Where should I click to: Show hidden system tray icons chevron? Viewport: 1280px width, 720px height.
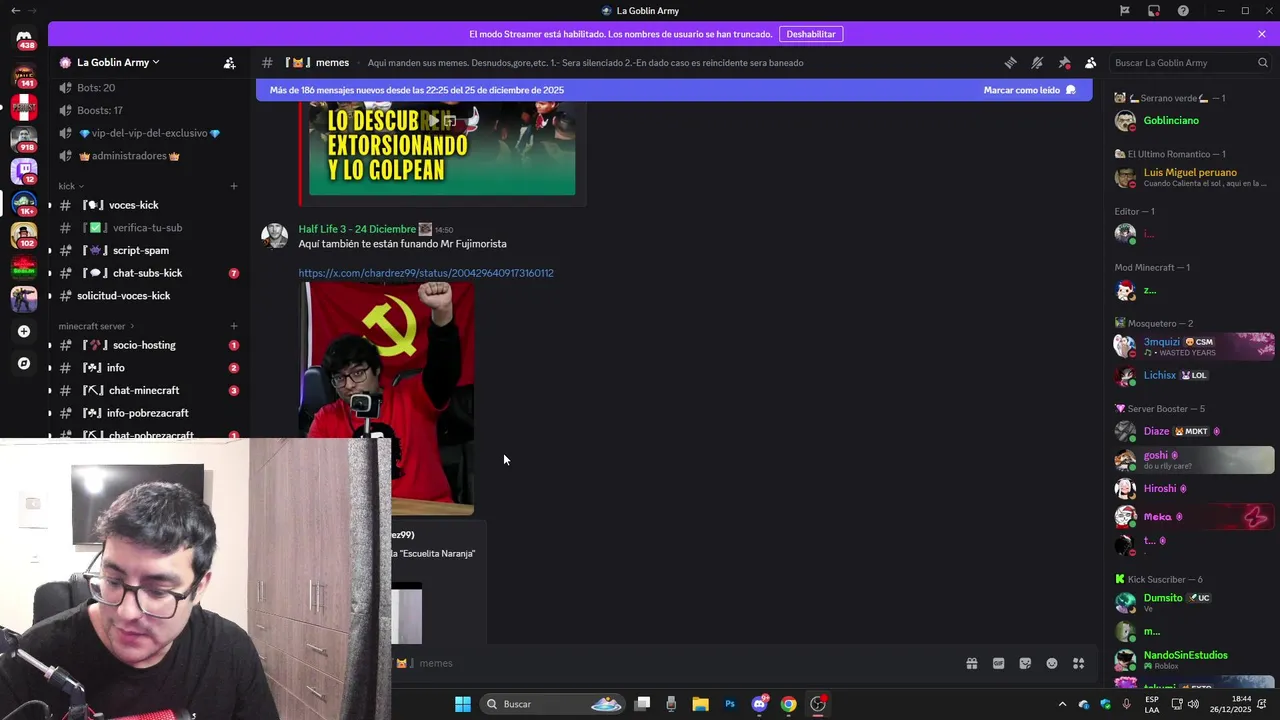(1062, 704)
